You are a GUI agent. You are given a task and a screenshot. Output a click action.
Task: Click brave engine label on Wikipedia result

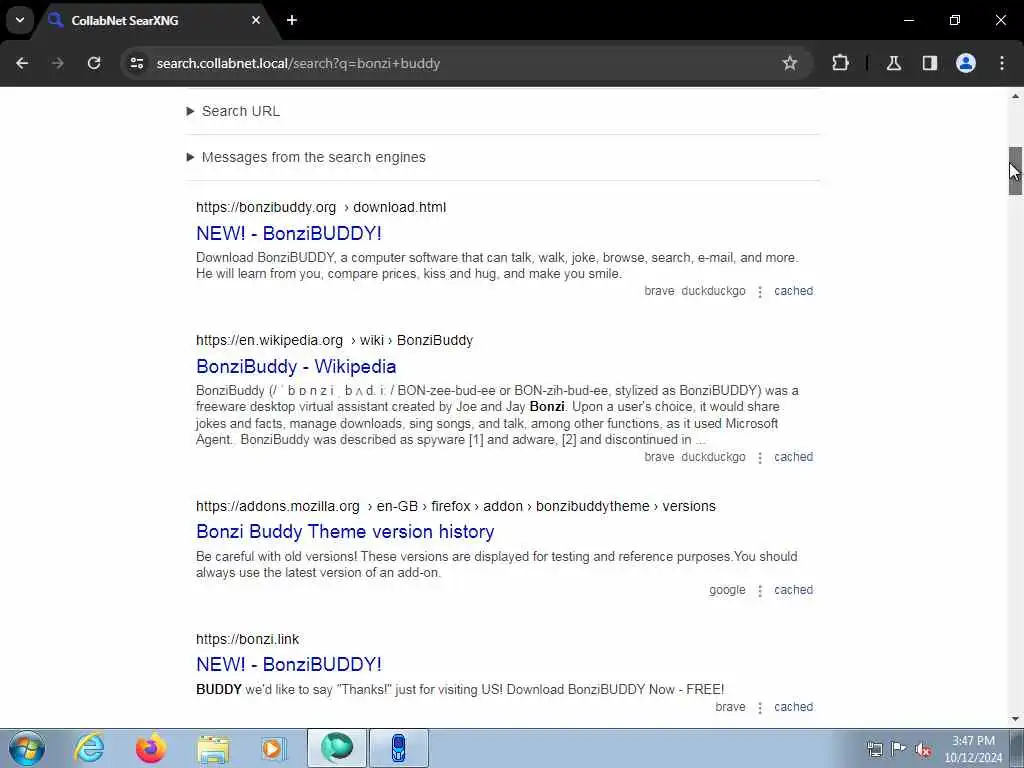point(659,457)
